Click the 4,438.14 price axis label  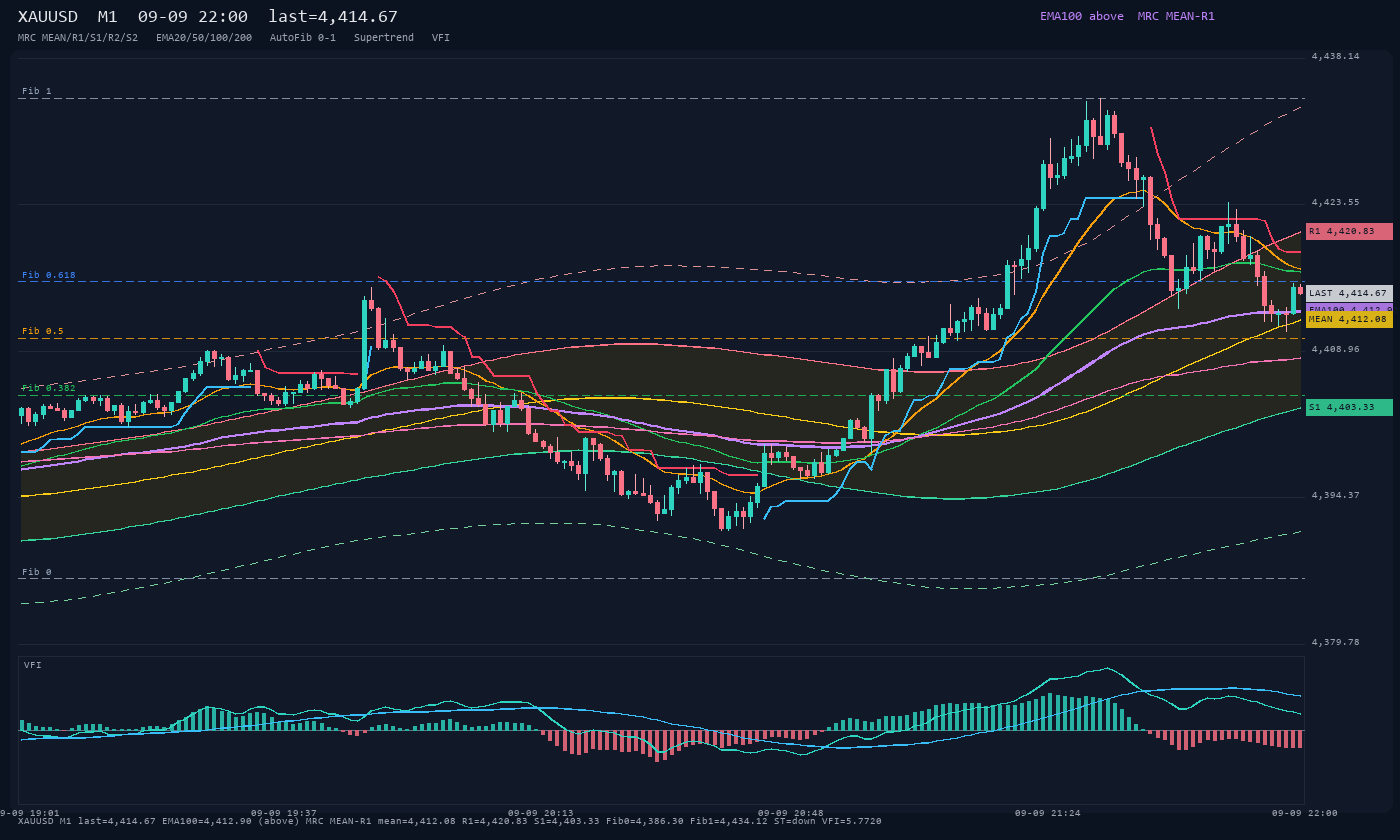(1335, 57)
